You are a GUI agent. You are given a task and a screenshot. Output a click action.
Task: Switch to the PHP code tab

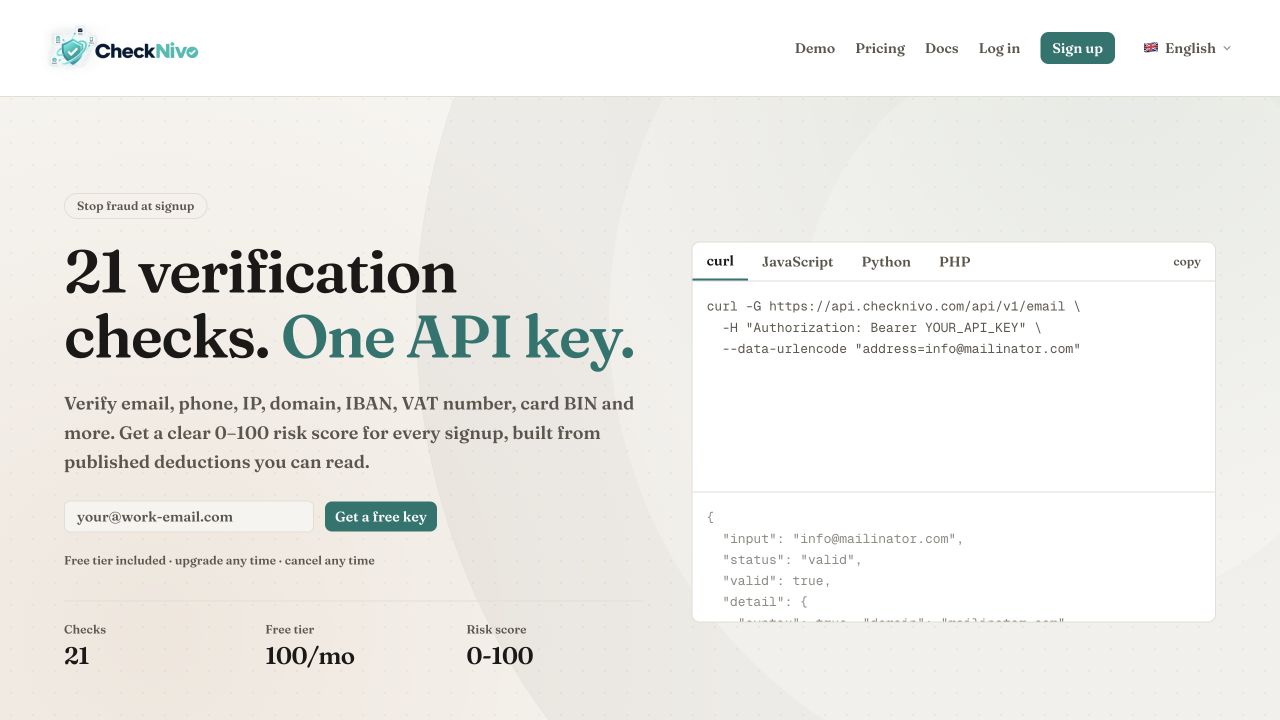tap(954, 261)
